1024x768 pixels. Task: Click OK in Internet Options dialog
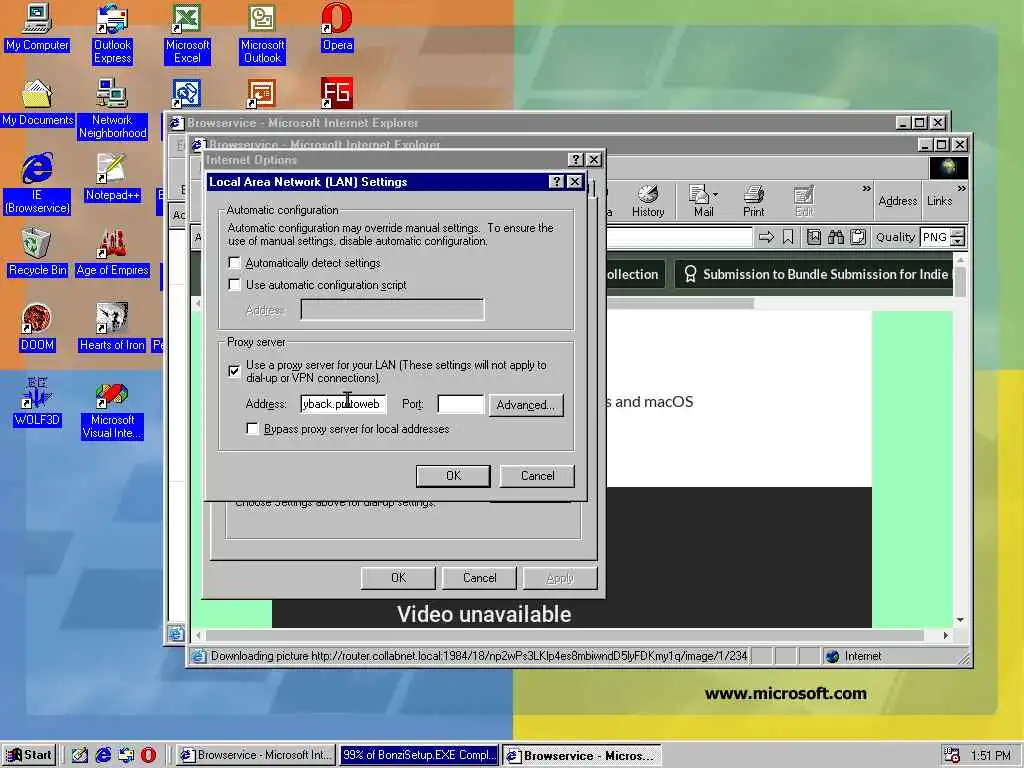[x=398, y=577]
